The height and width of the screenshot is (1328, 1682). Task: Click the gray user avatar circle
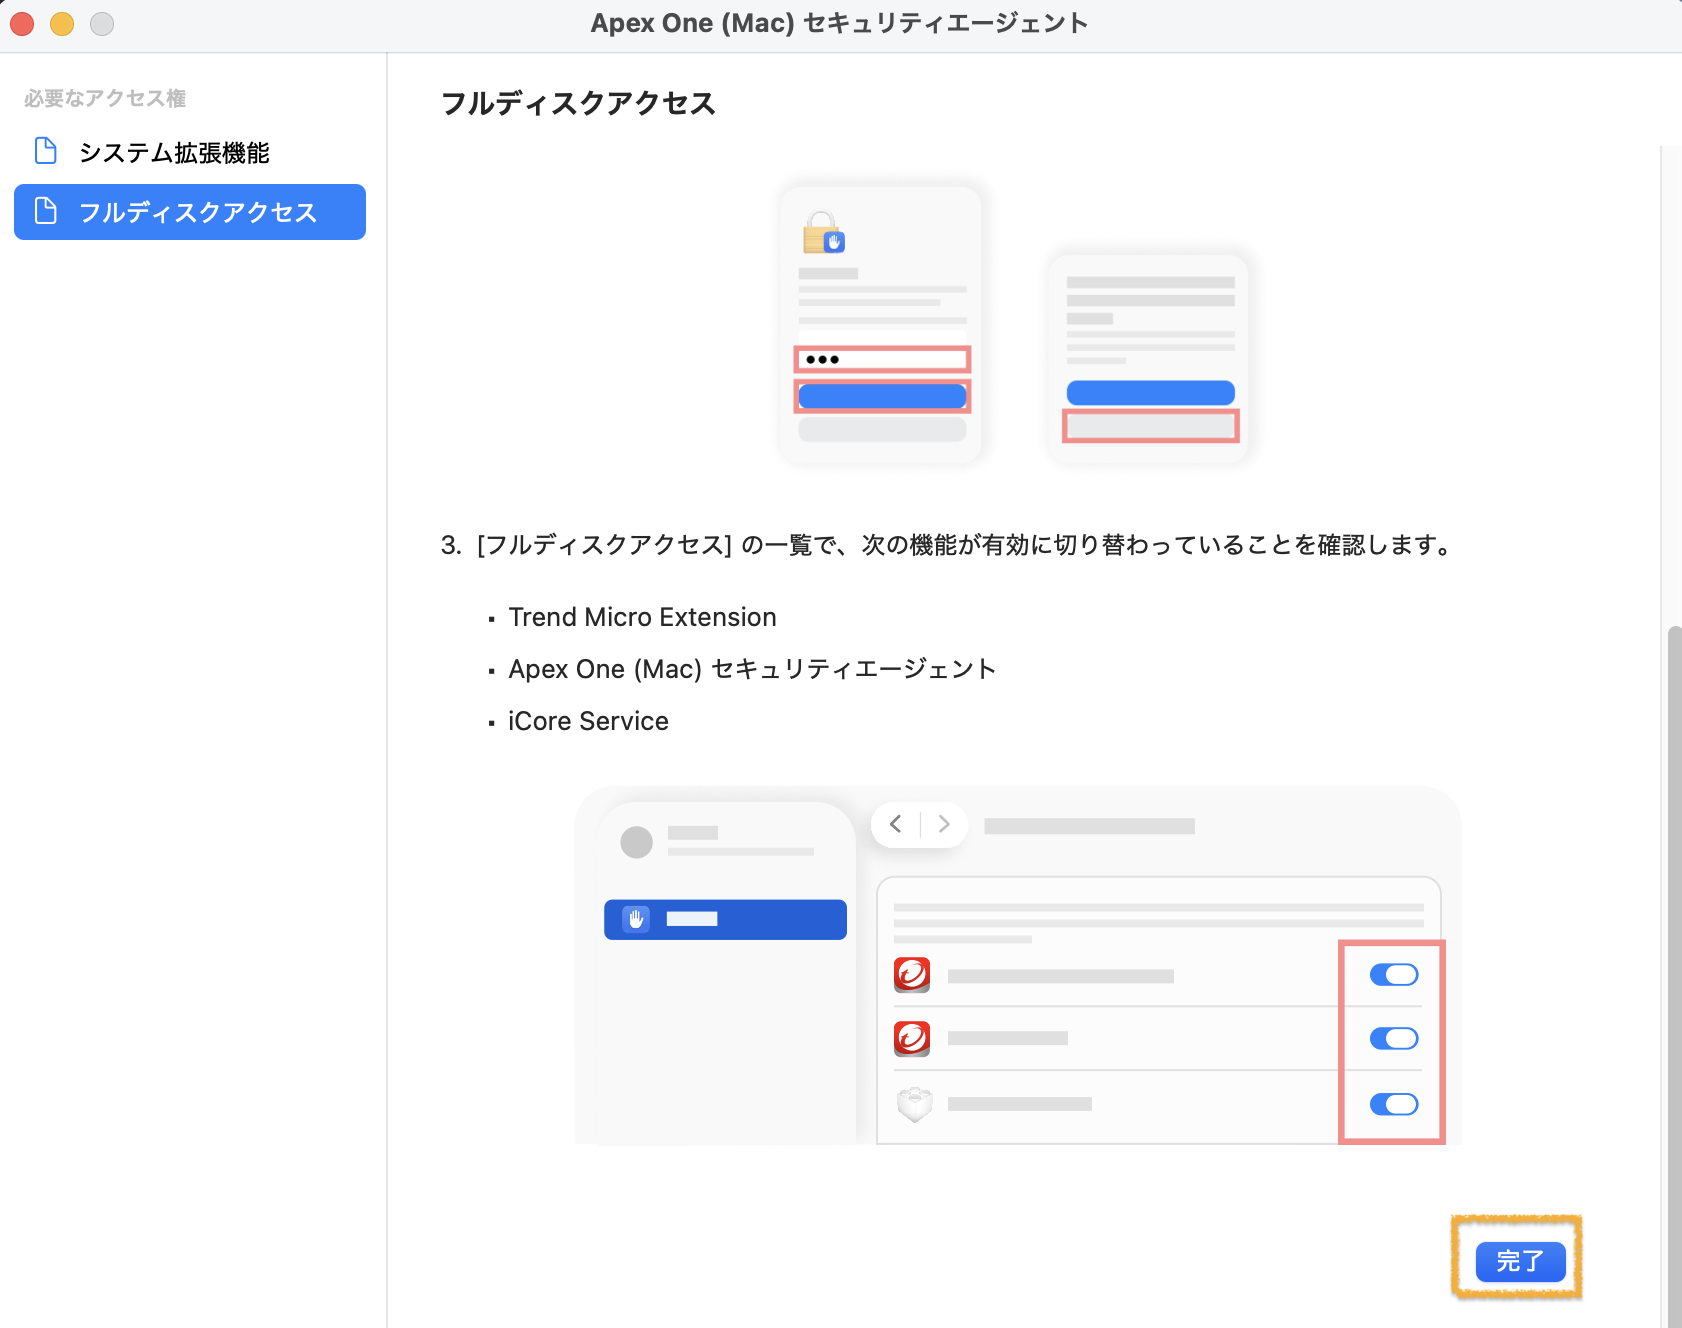pos(637,841)
